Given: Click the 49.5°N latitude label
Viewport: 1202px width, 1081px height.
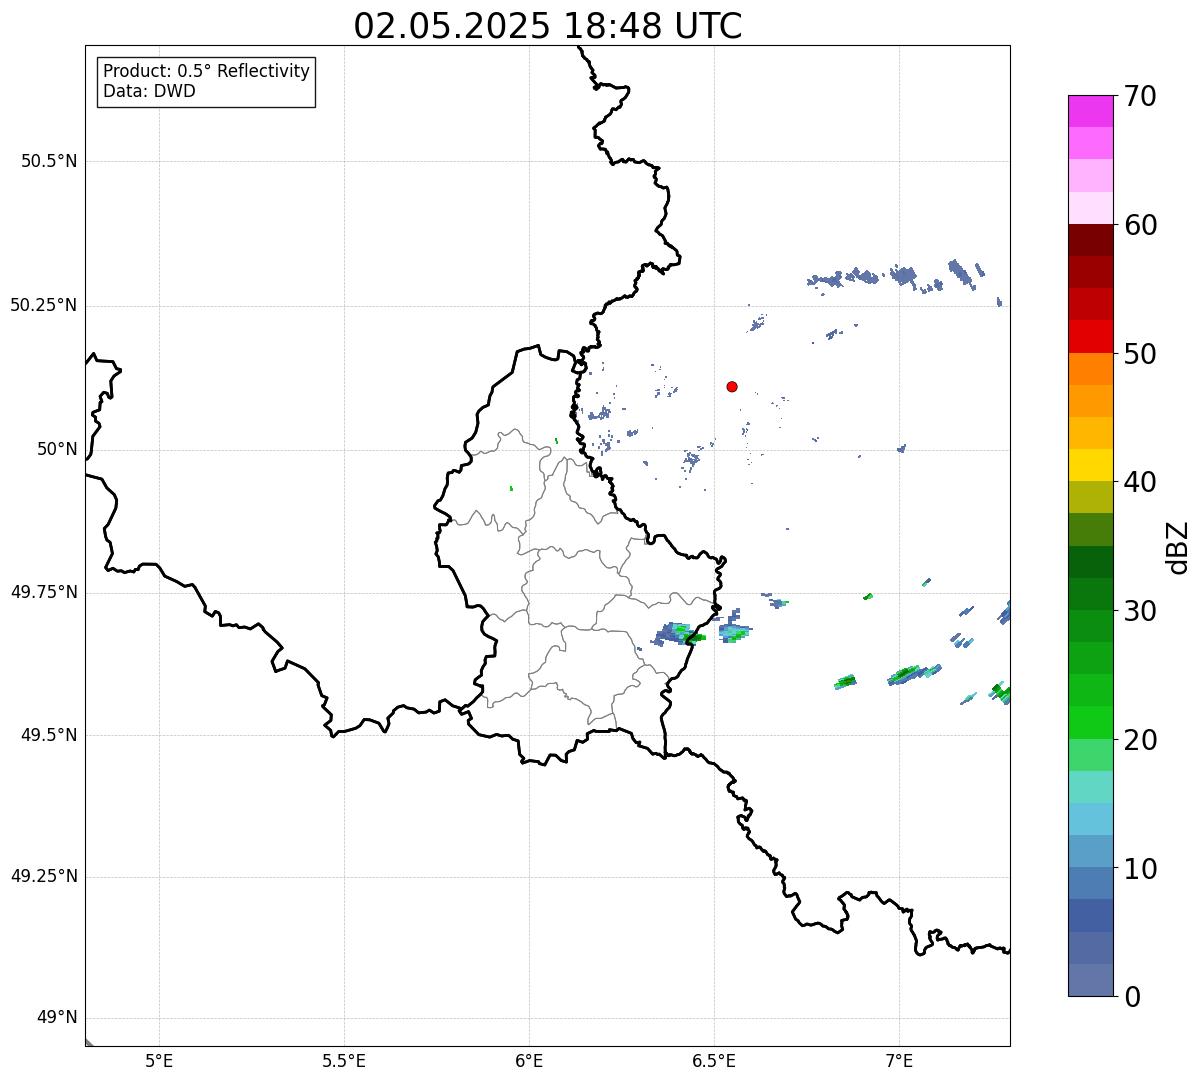Looking at the screenshot, I should coord(49,735).
